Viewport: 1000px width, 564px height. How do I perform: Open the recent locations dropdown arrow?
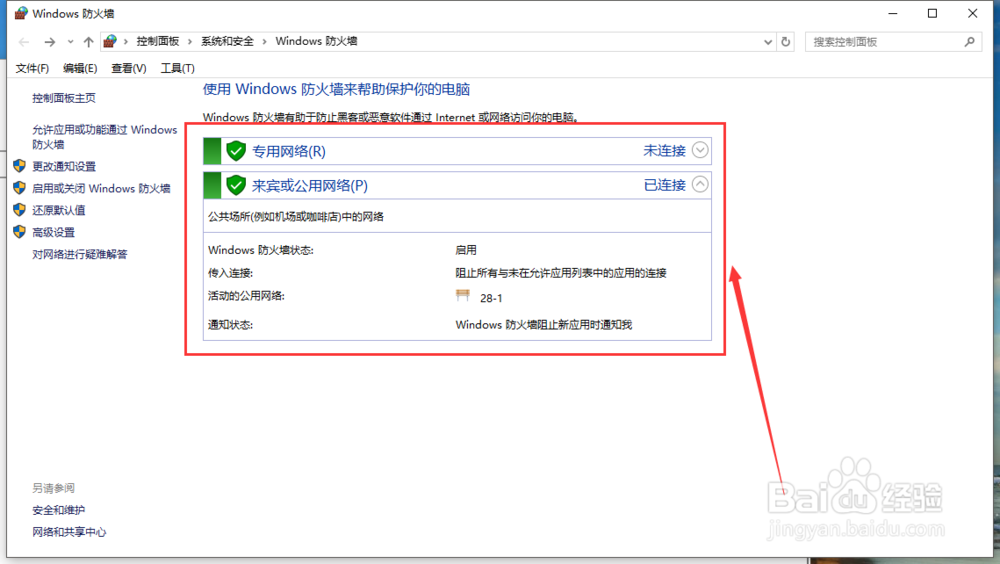coord(70,42)
